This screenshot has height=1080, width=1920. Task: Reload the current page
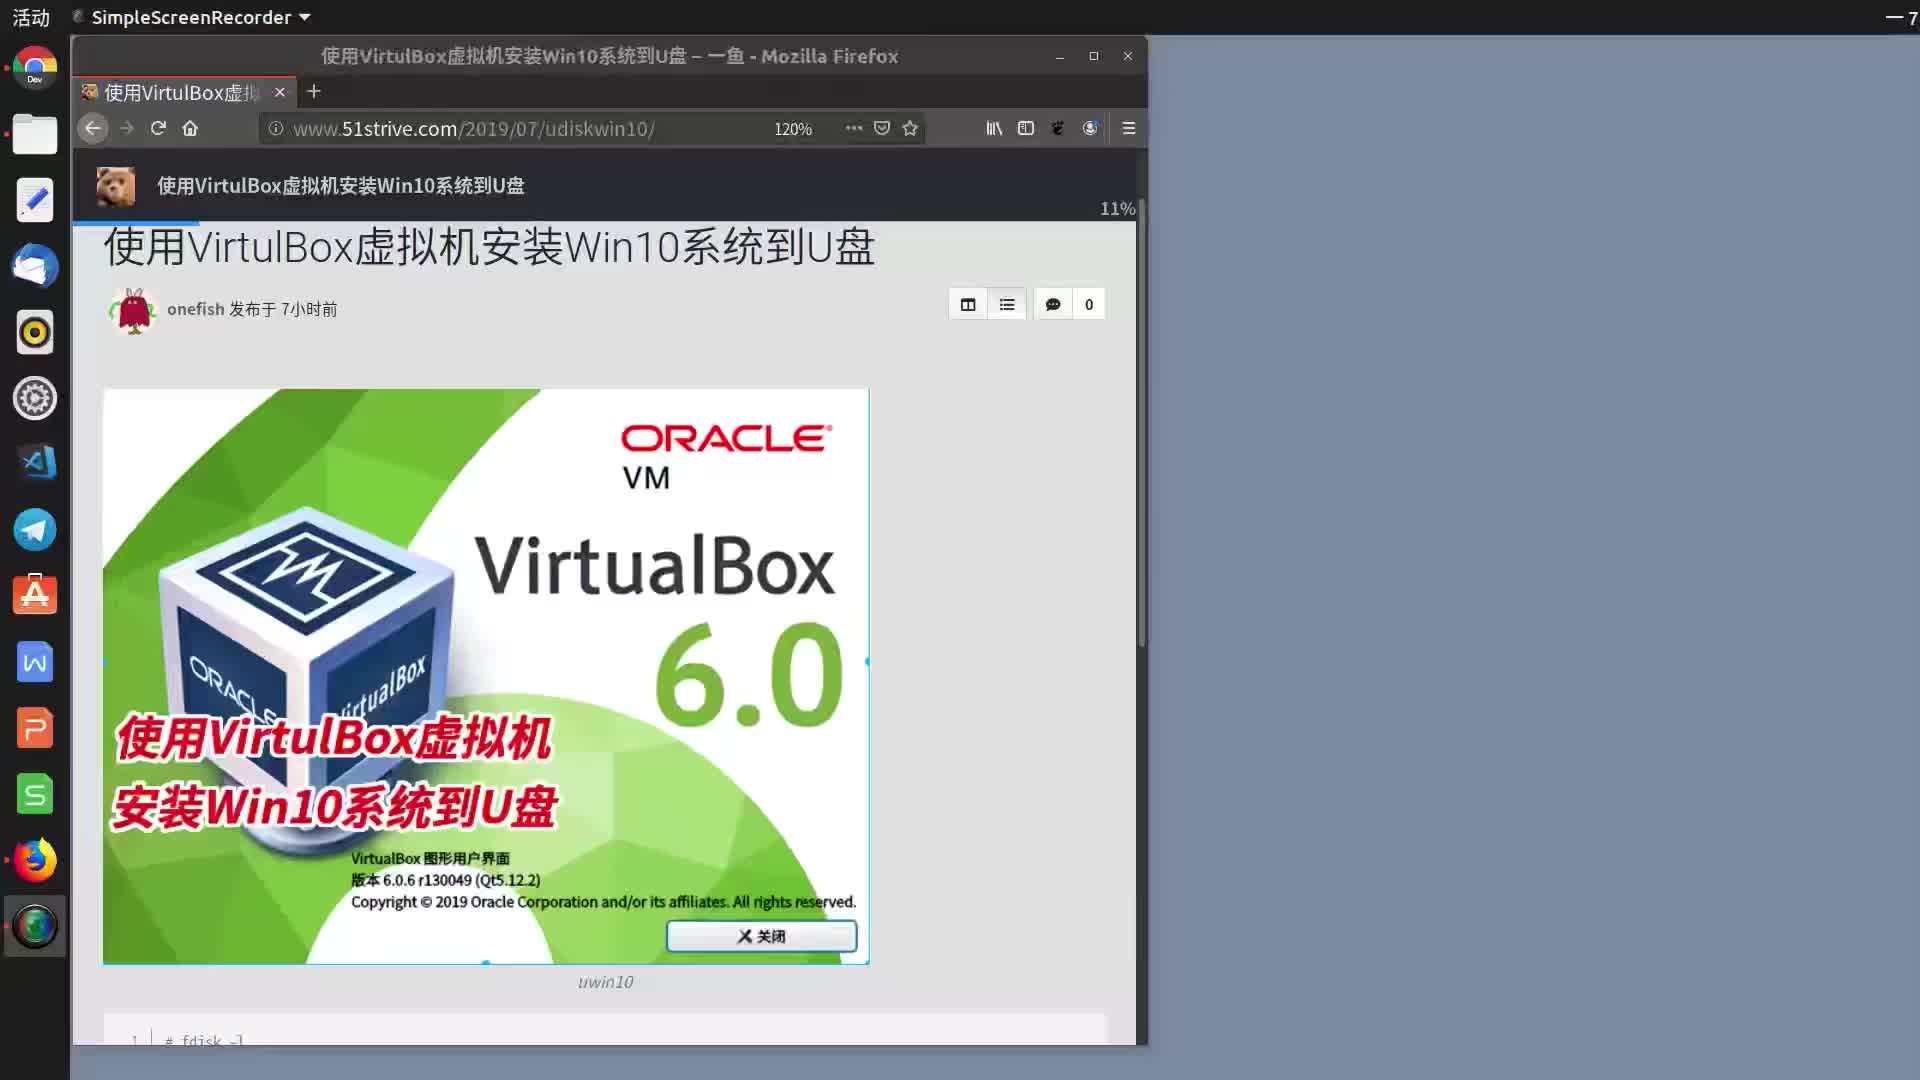pyautogui.click(x=158, y=128)
